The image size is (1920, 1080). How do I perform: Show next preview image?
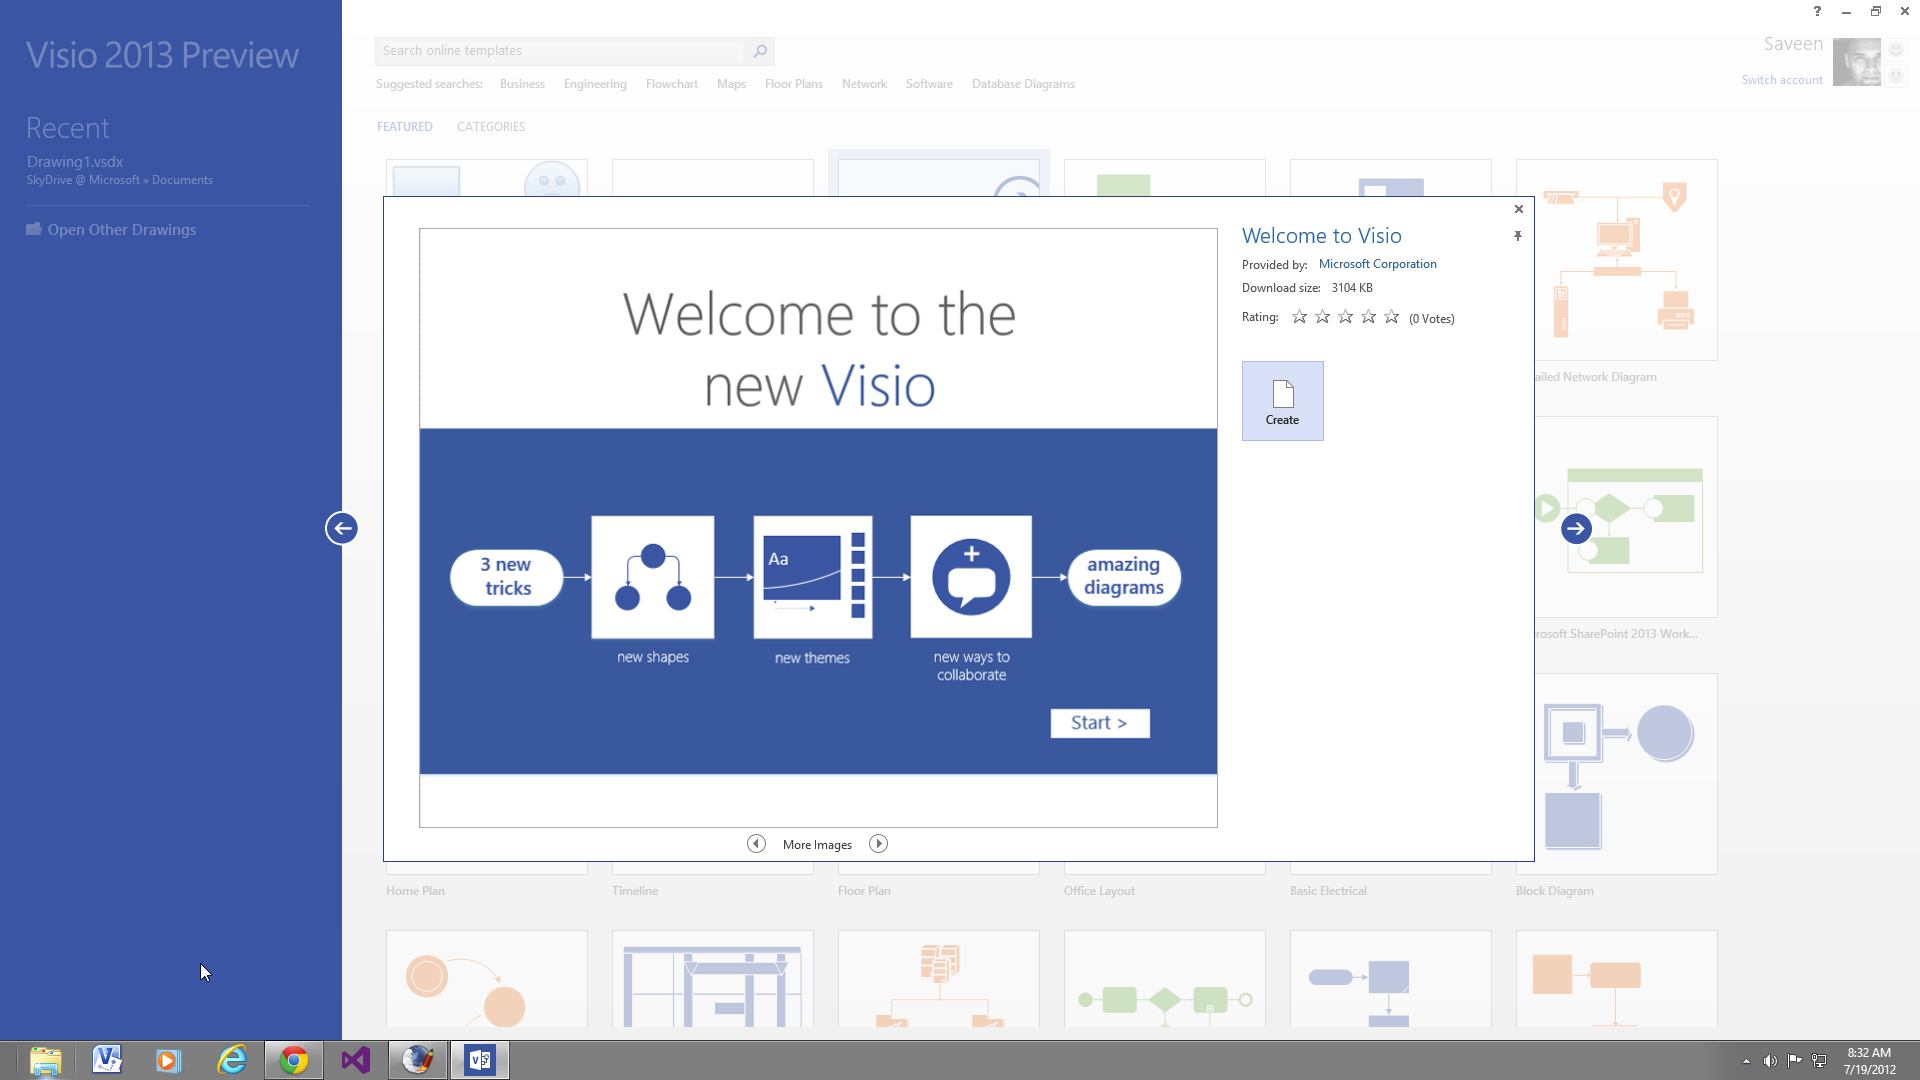click(x=878, y=844)
